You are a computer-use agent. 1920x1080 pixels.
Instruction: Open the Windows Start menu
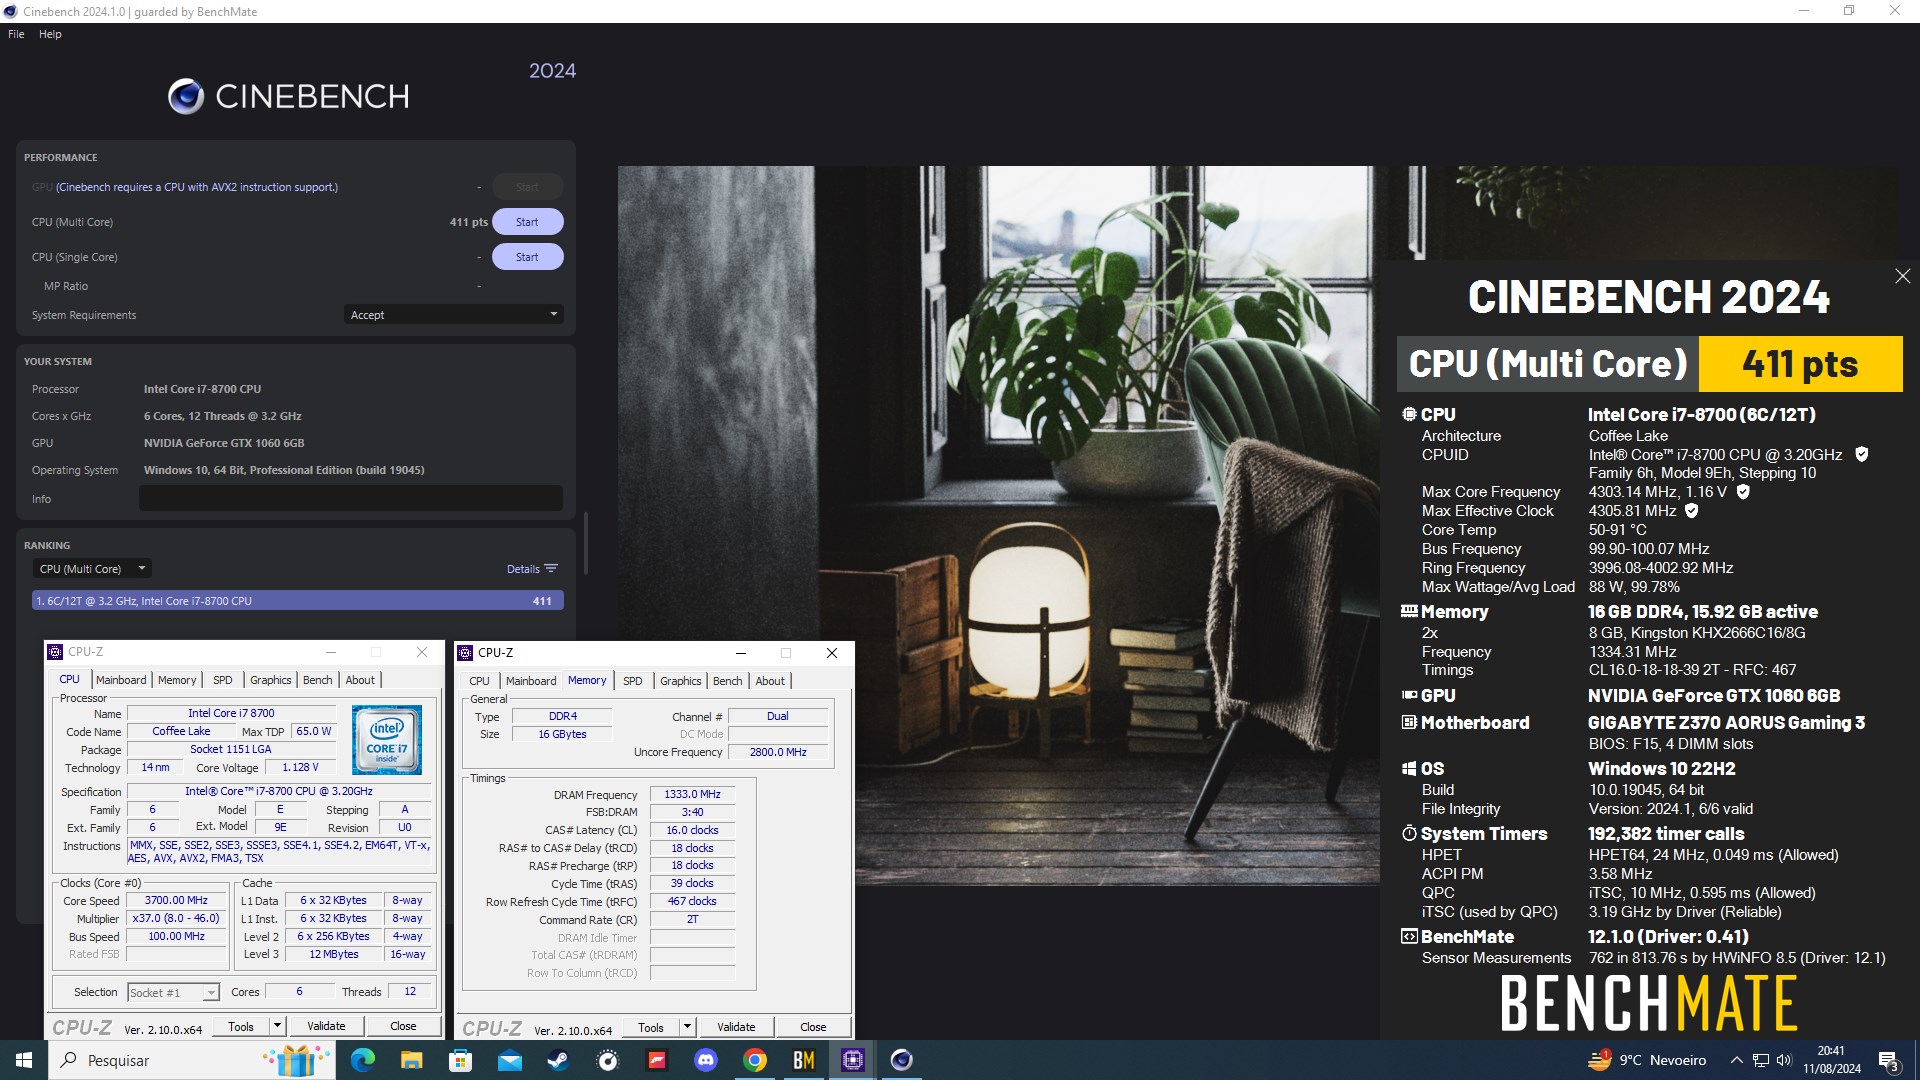pos(24,1060)
